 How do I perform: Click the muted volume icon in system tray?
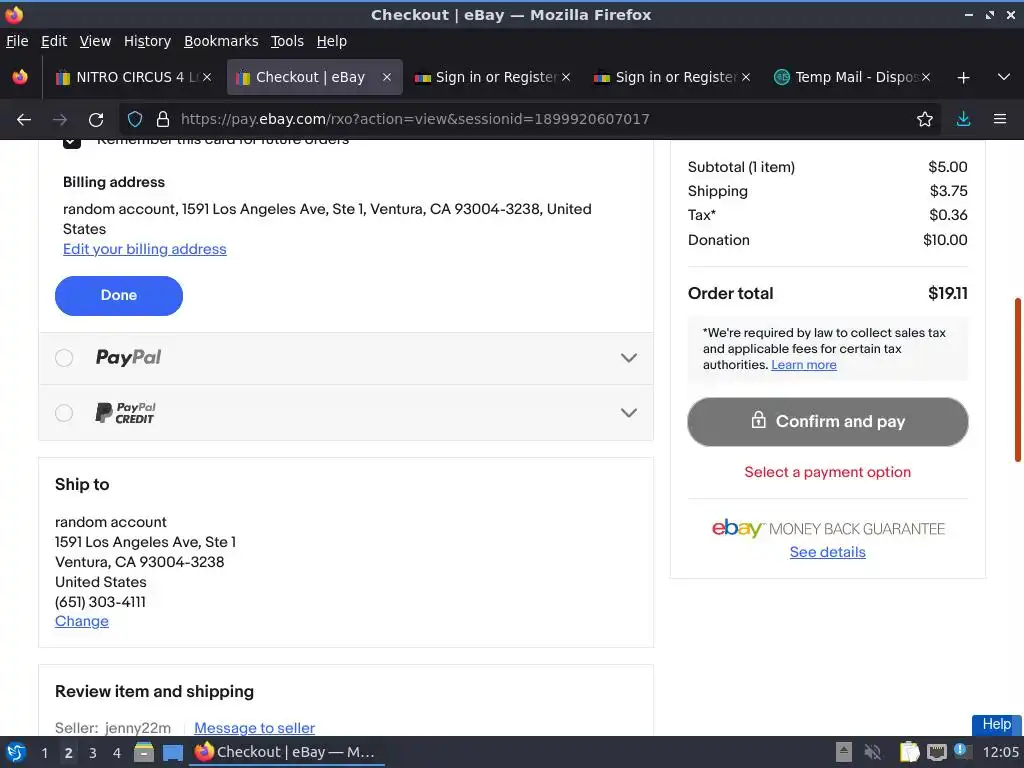[872, 752]
